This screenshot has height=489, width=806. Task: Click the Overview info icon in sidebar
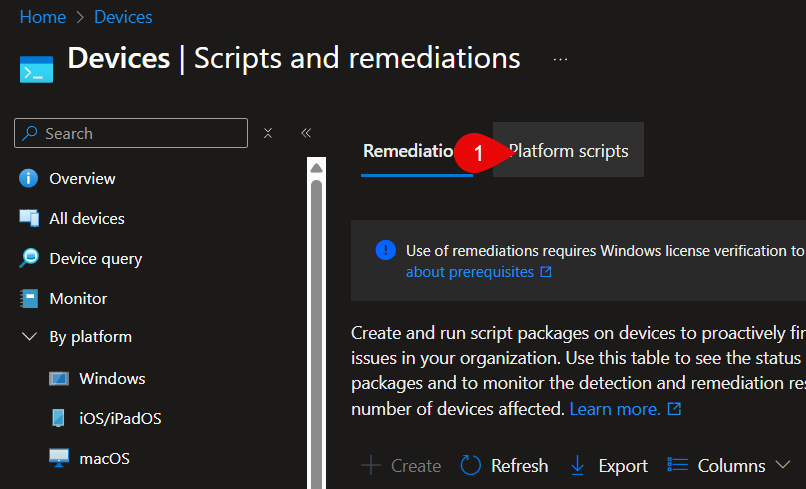[x=29, y=179]
